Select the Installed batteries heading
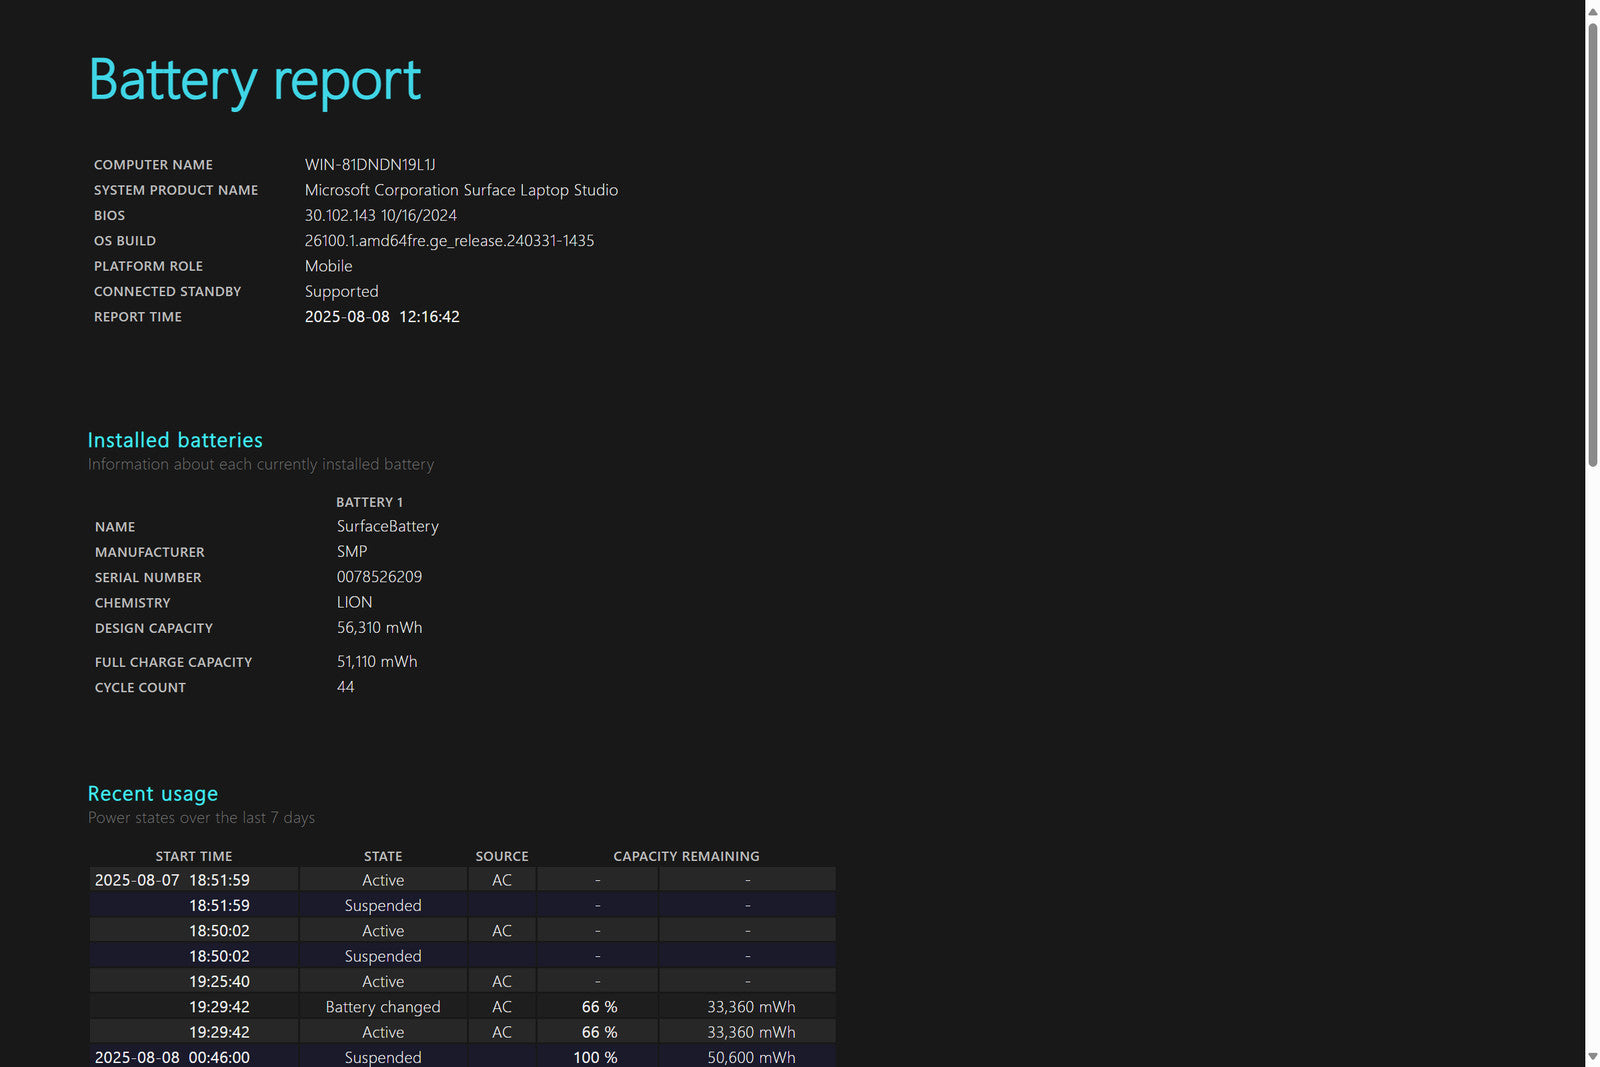 175,440
